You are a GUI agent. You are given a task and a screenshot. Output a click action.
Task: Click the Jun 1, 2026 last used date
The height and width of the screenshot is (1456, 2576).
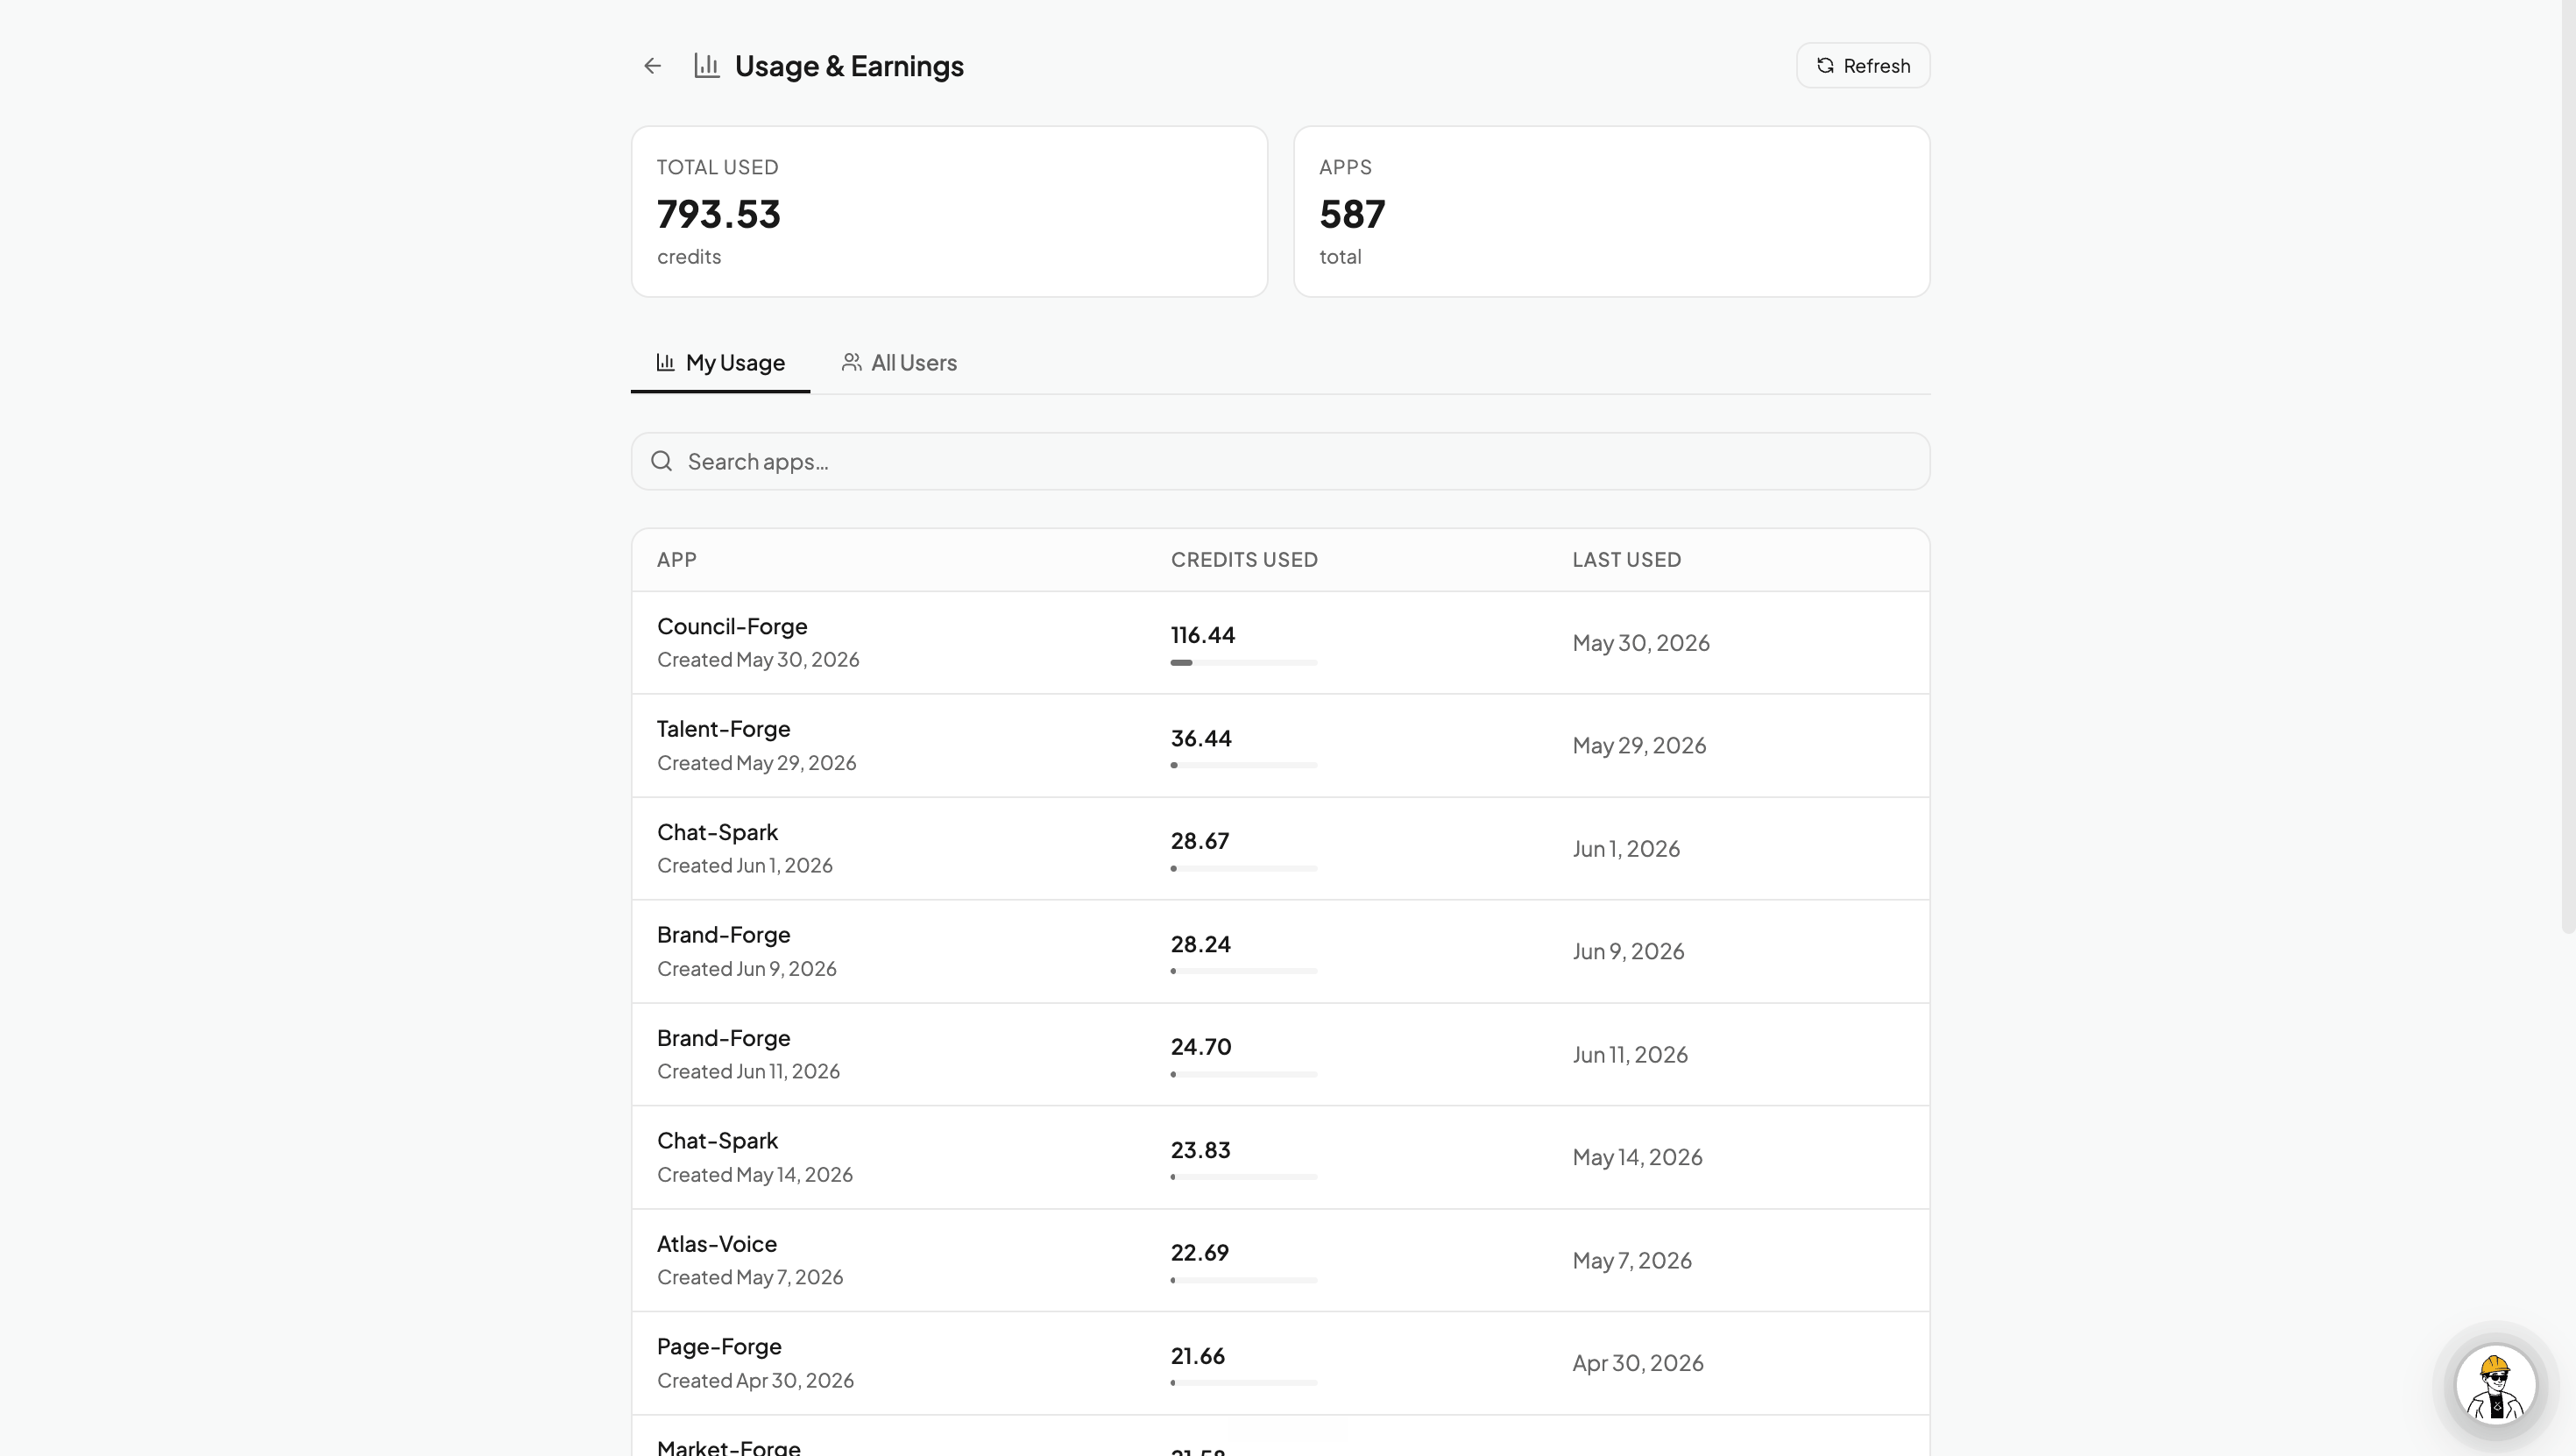pos(1626,849)
